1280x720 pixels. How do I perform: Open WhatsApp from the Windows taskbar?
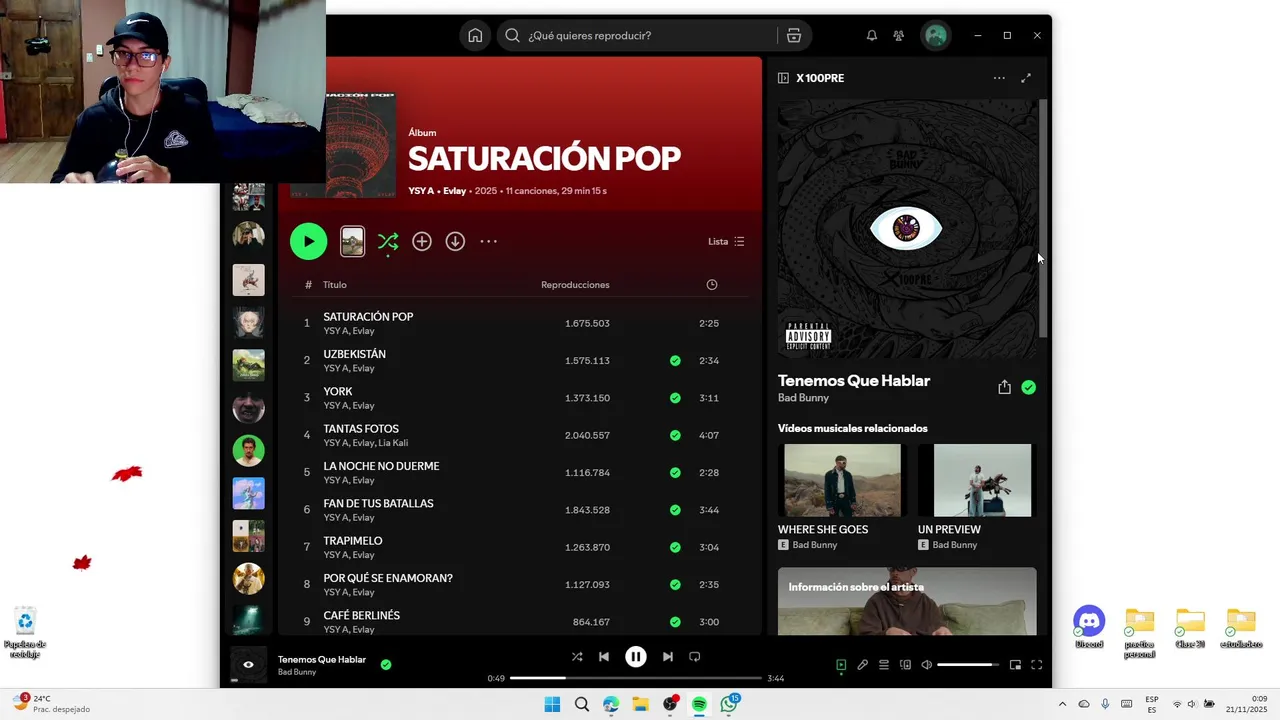[x=729, y=704]
